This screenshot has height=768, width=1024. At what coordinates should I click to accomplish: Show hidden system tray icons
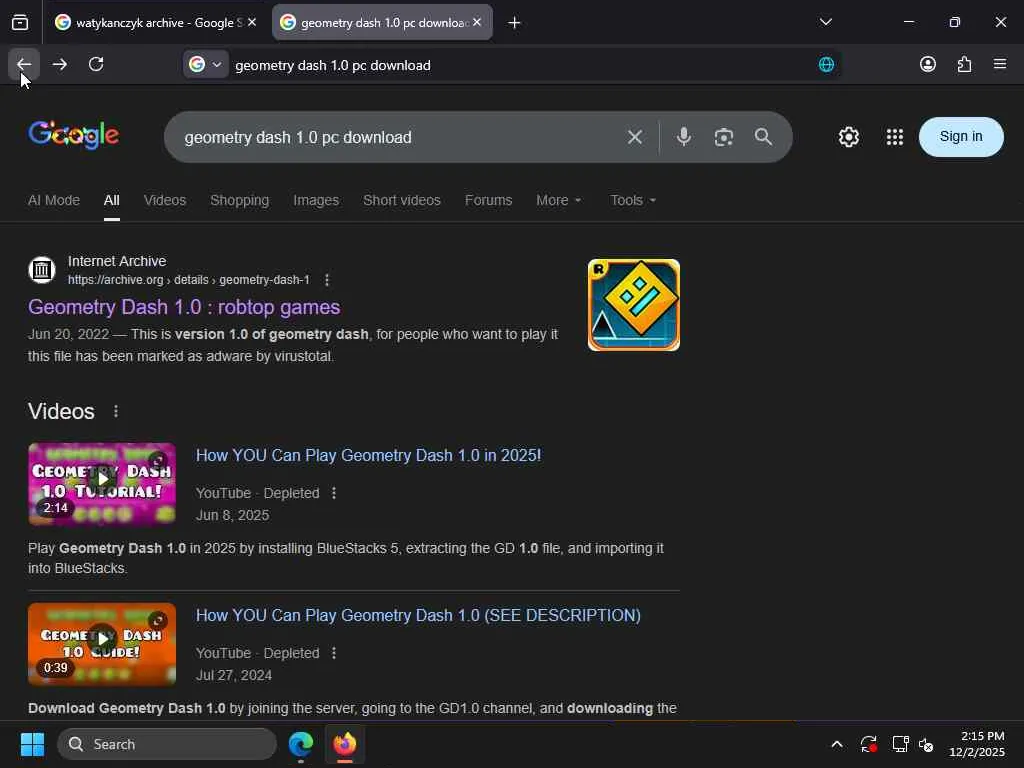[x=837, y=744]
